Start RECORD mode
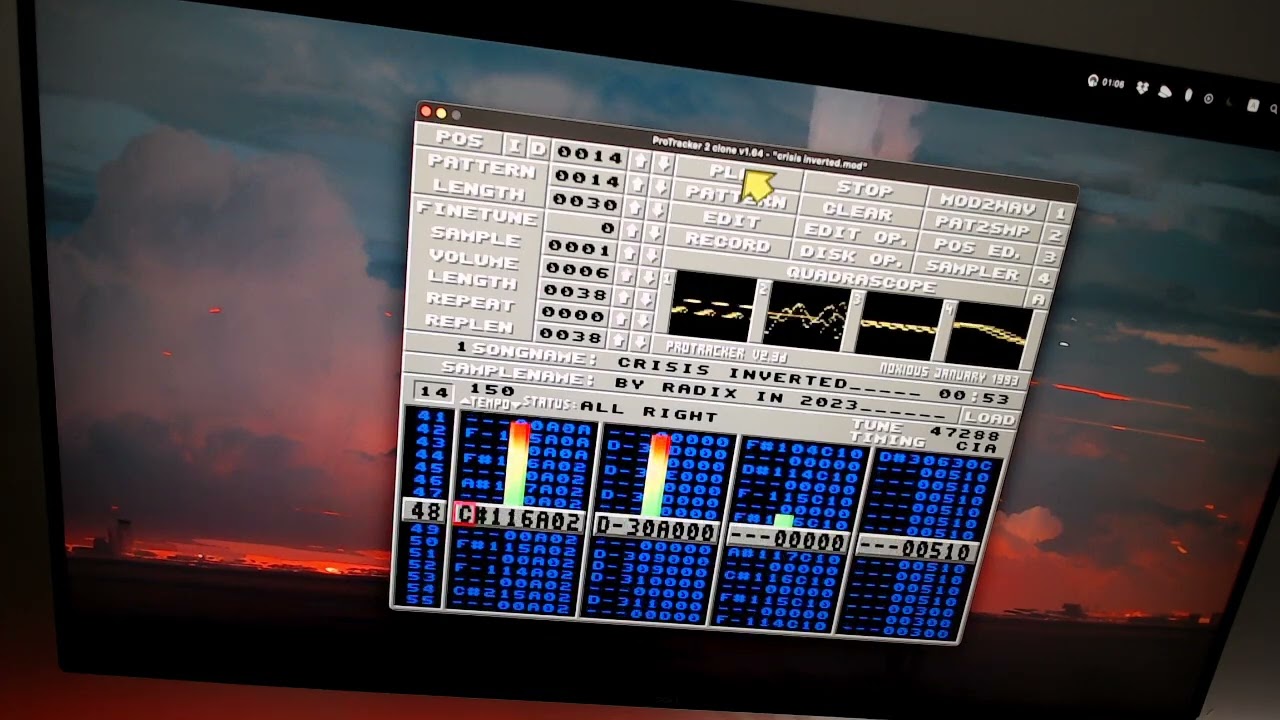1280x720 pixels. [729, 243]
